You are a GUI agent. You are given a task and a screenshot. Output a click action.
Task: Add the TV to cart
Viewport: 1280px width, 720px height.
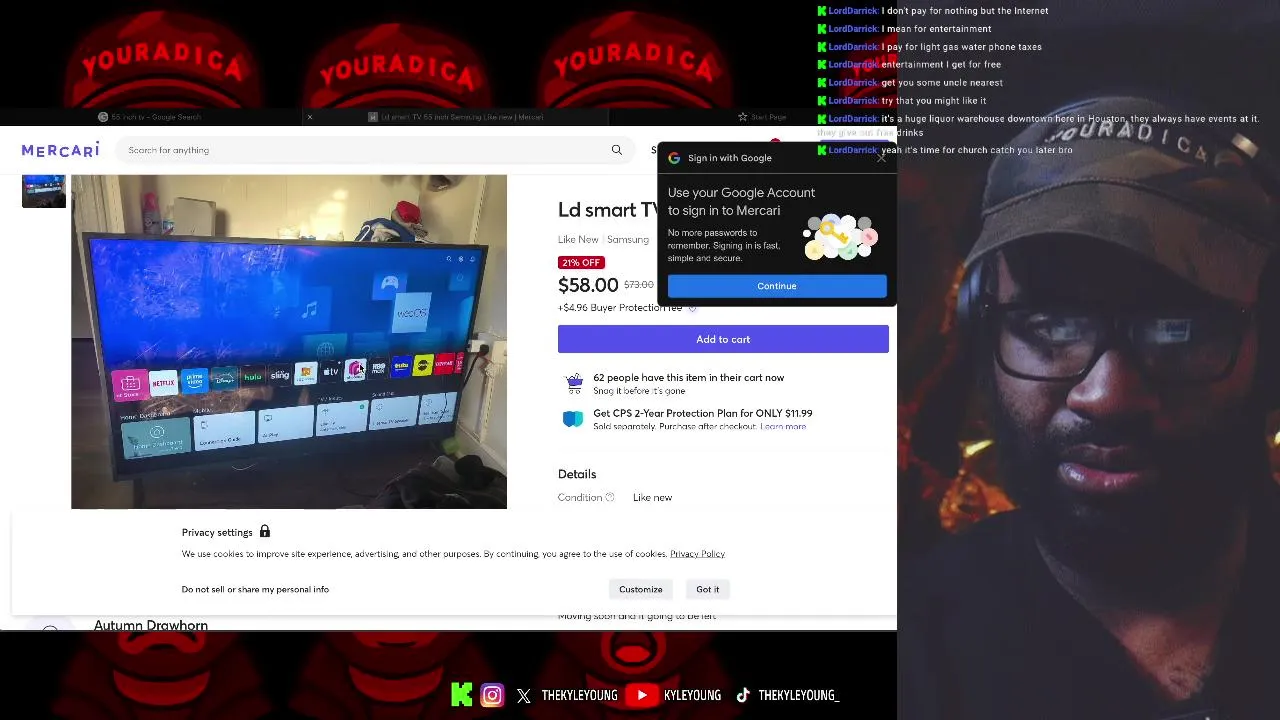tap(723, 339)
